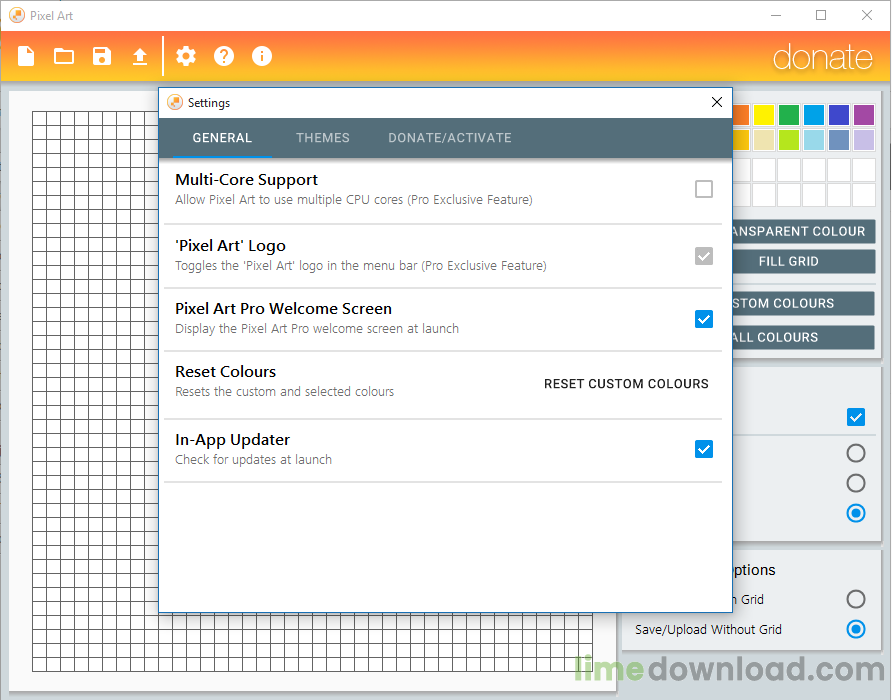This screenshot has width=892, height=700.
Task: Toggle the 'Pixel Art' Logo checkbox
Action: pos(704,256)
